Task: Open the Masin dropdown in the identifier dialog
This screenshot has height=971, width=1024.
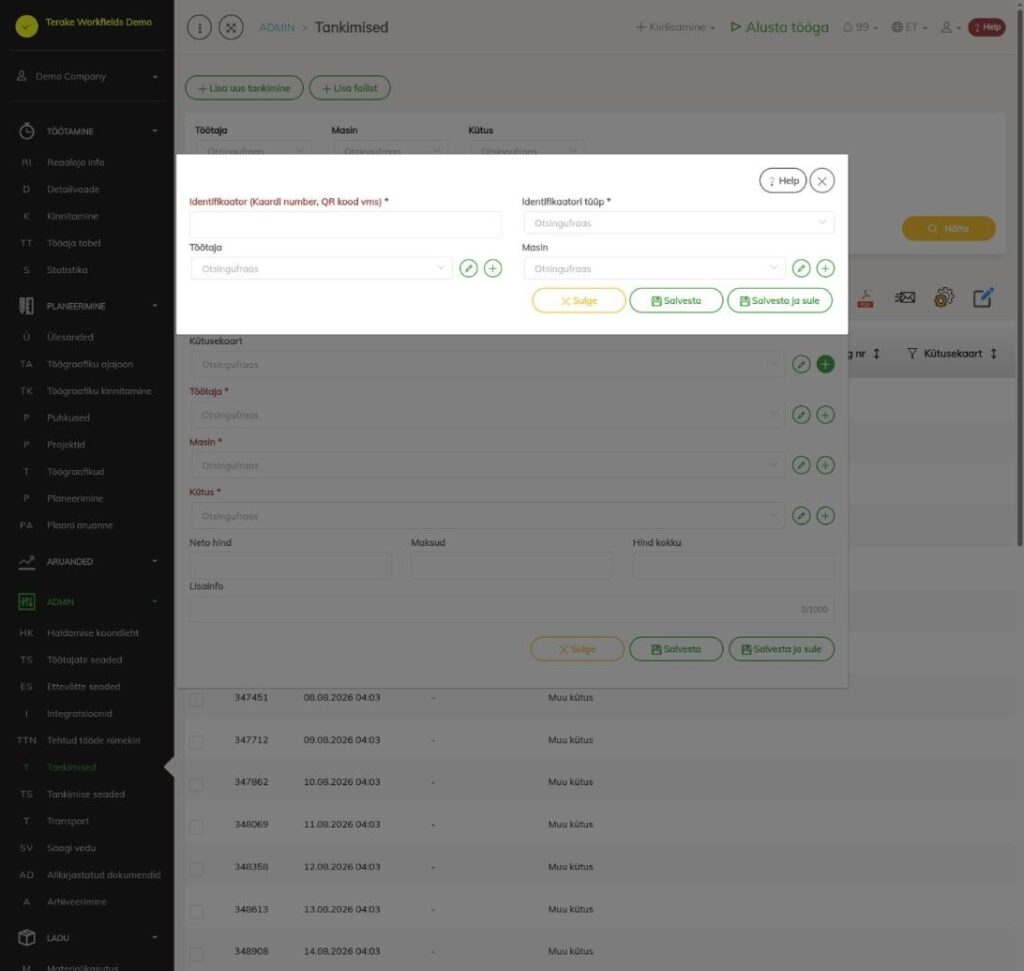Action: pyautogui.click(x=654, y=268)
